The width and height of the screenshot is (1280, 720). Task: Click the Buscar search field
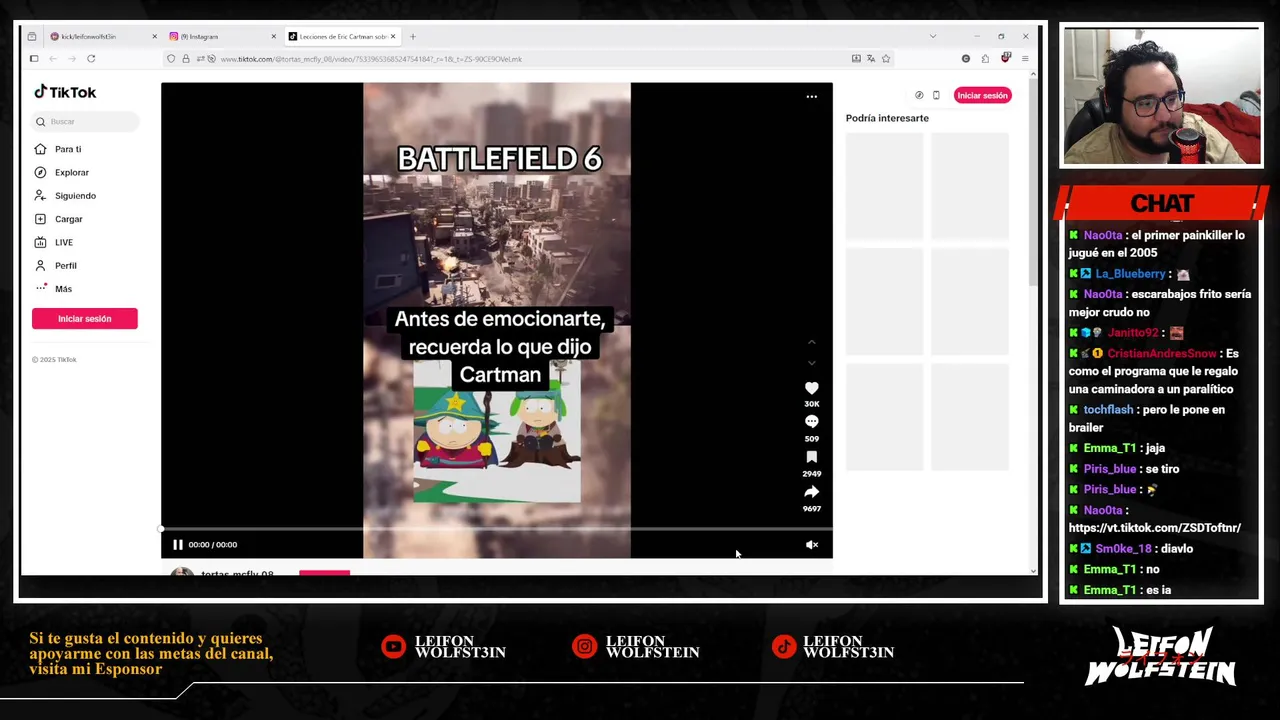coord(85,122)
